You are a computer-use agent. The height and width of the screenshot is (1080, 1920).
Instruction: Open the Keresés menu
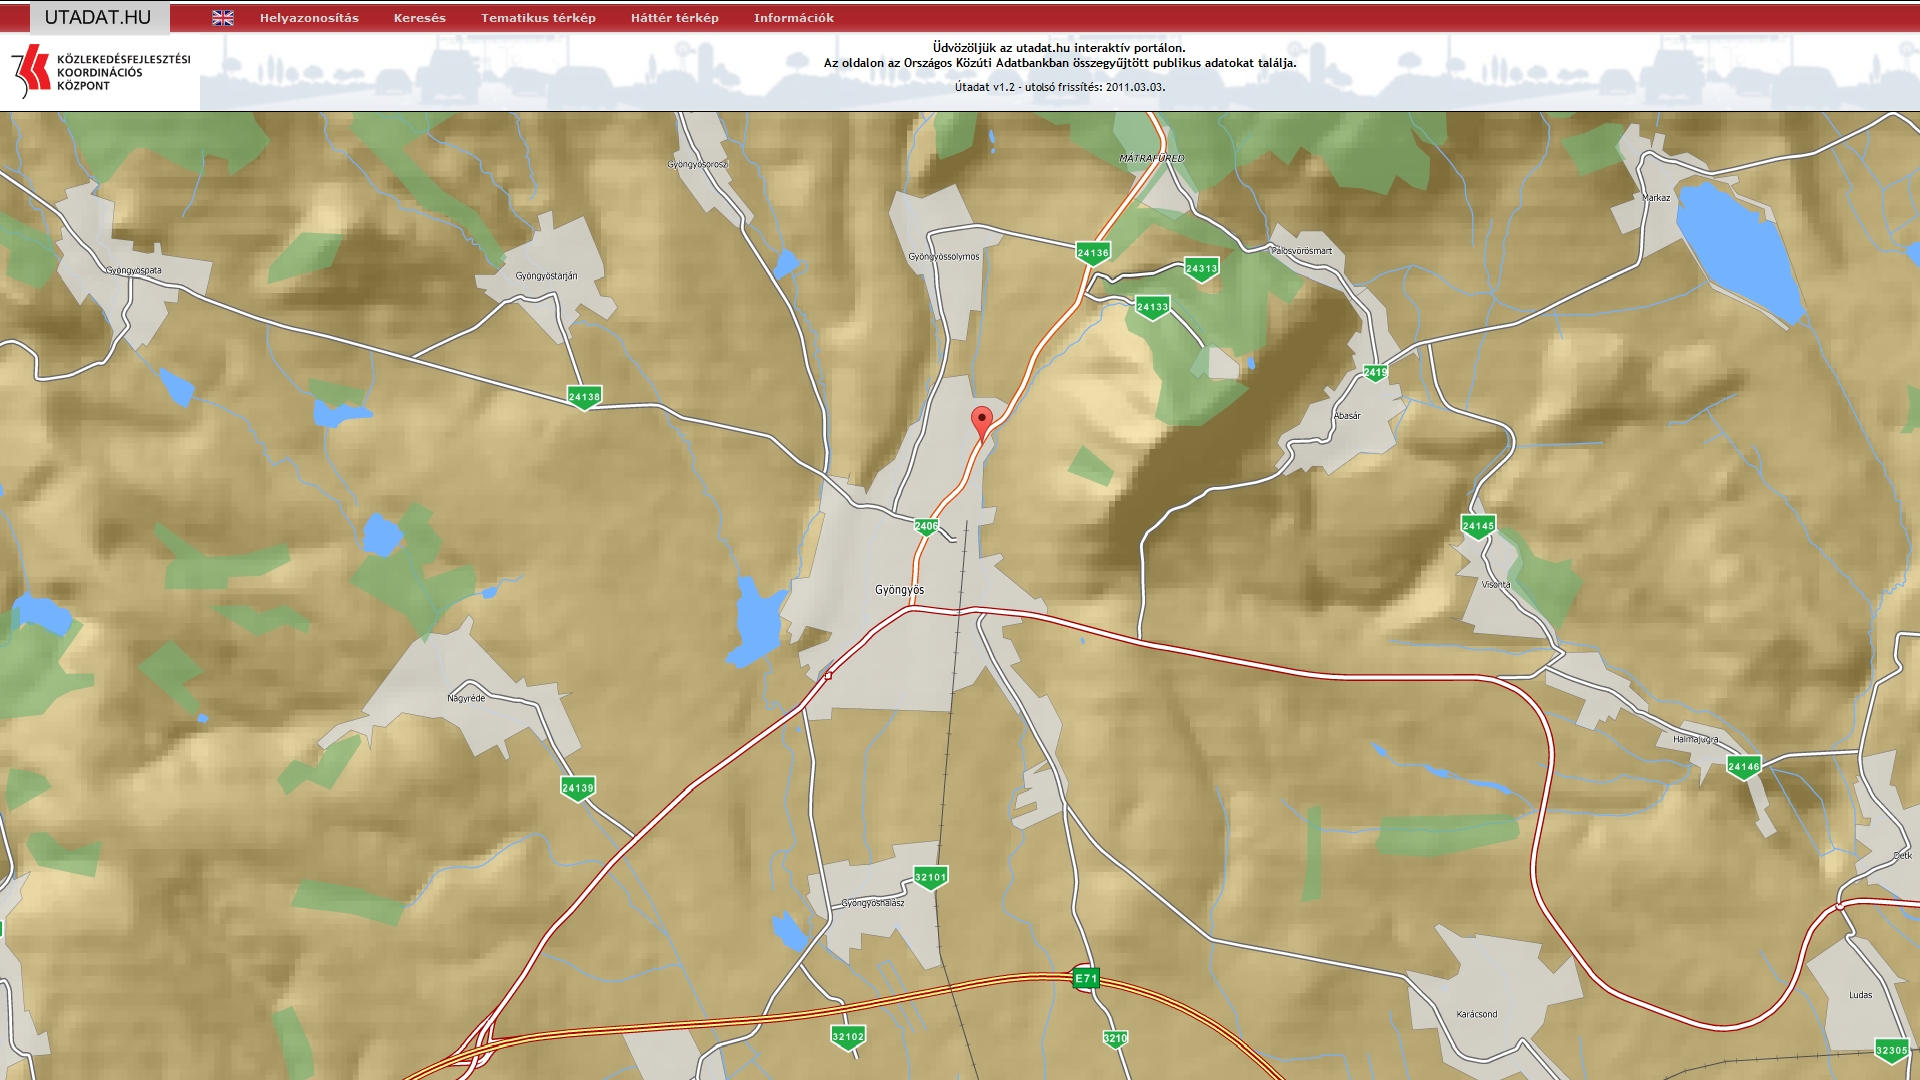pos(420,18)
